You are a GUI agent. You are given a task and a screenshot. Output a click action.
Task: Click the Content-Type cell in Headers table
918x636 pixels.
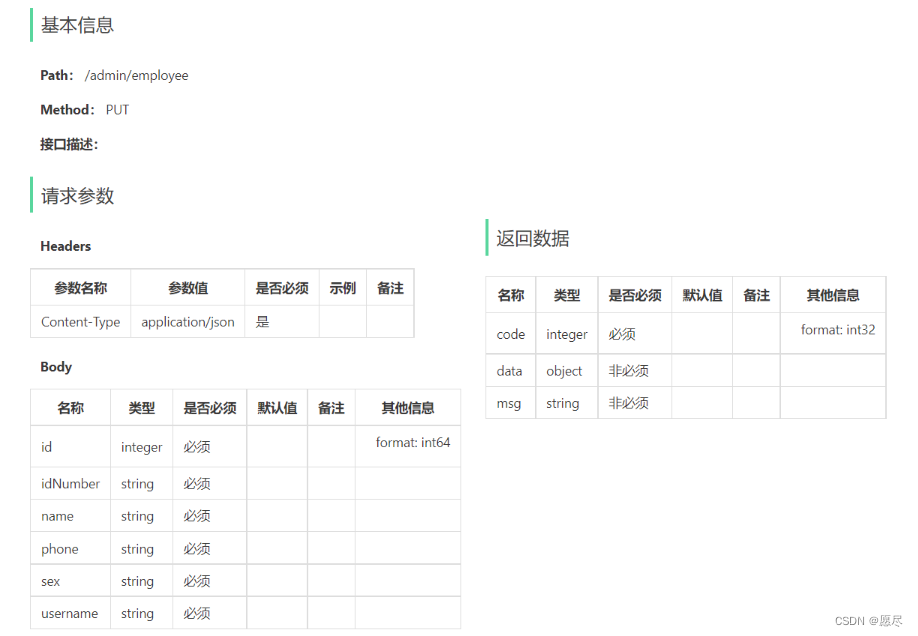(x=80, y=322)
